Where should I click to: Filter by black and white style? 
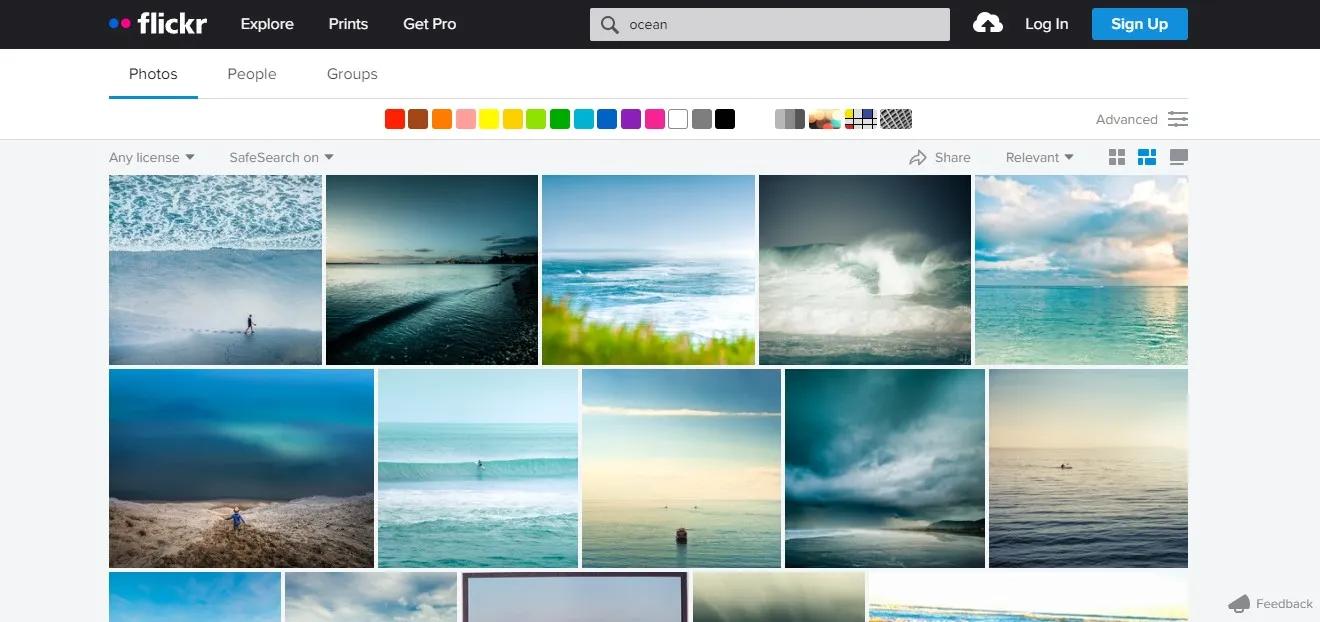(790, 119)
